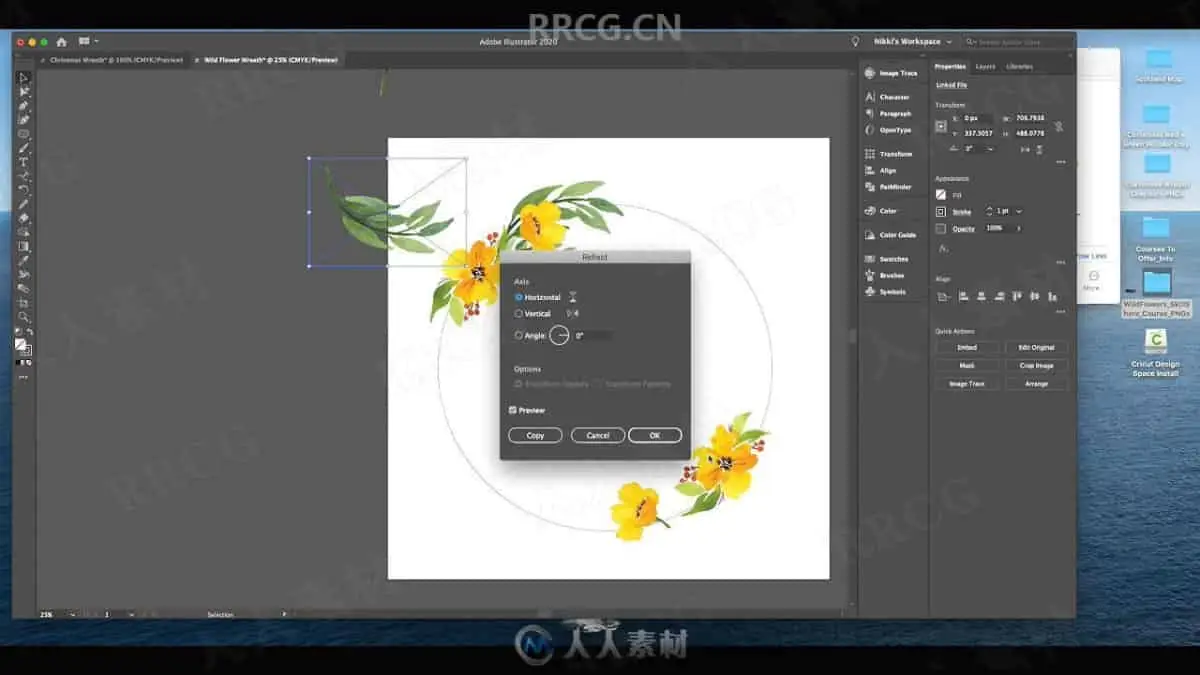Select the Vertical axis radio button
The height and width of the screenshot is (675, 1200).
(518, 314)
